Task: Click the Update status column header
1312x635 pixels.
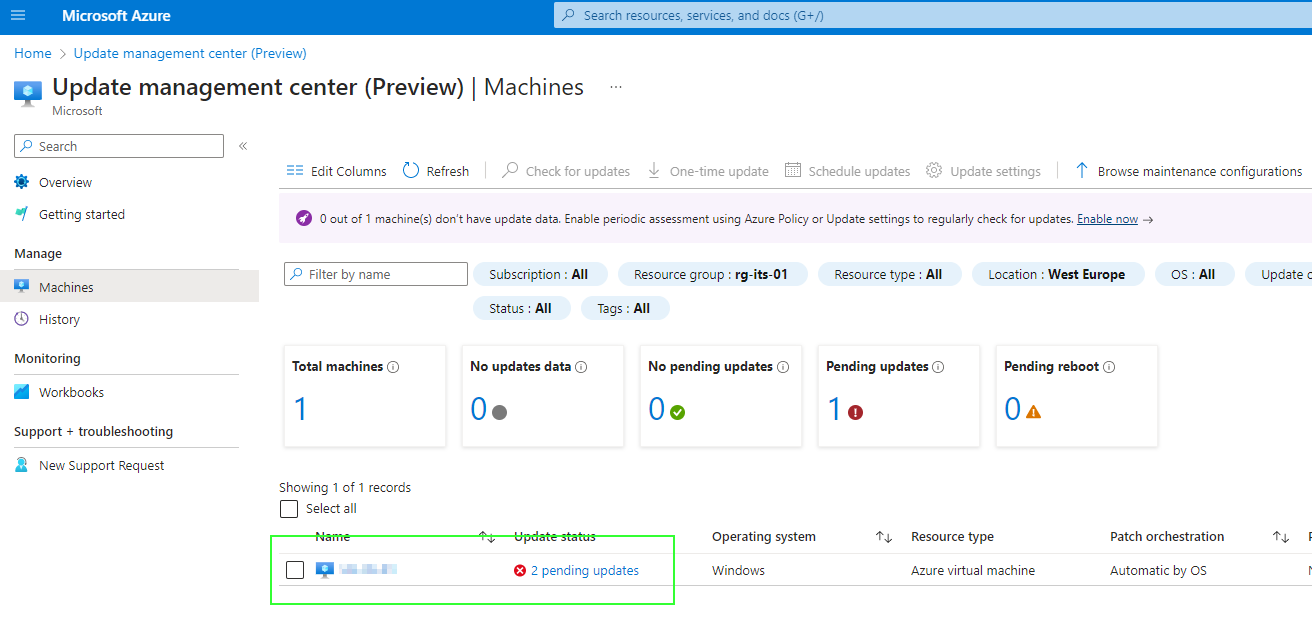Action: pos(555,537)
